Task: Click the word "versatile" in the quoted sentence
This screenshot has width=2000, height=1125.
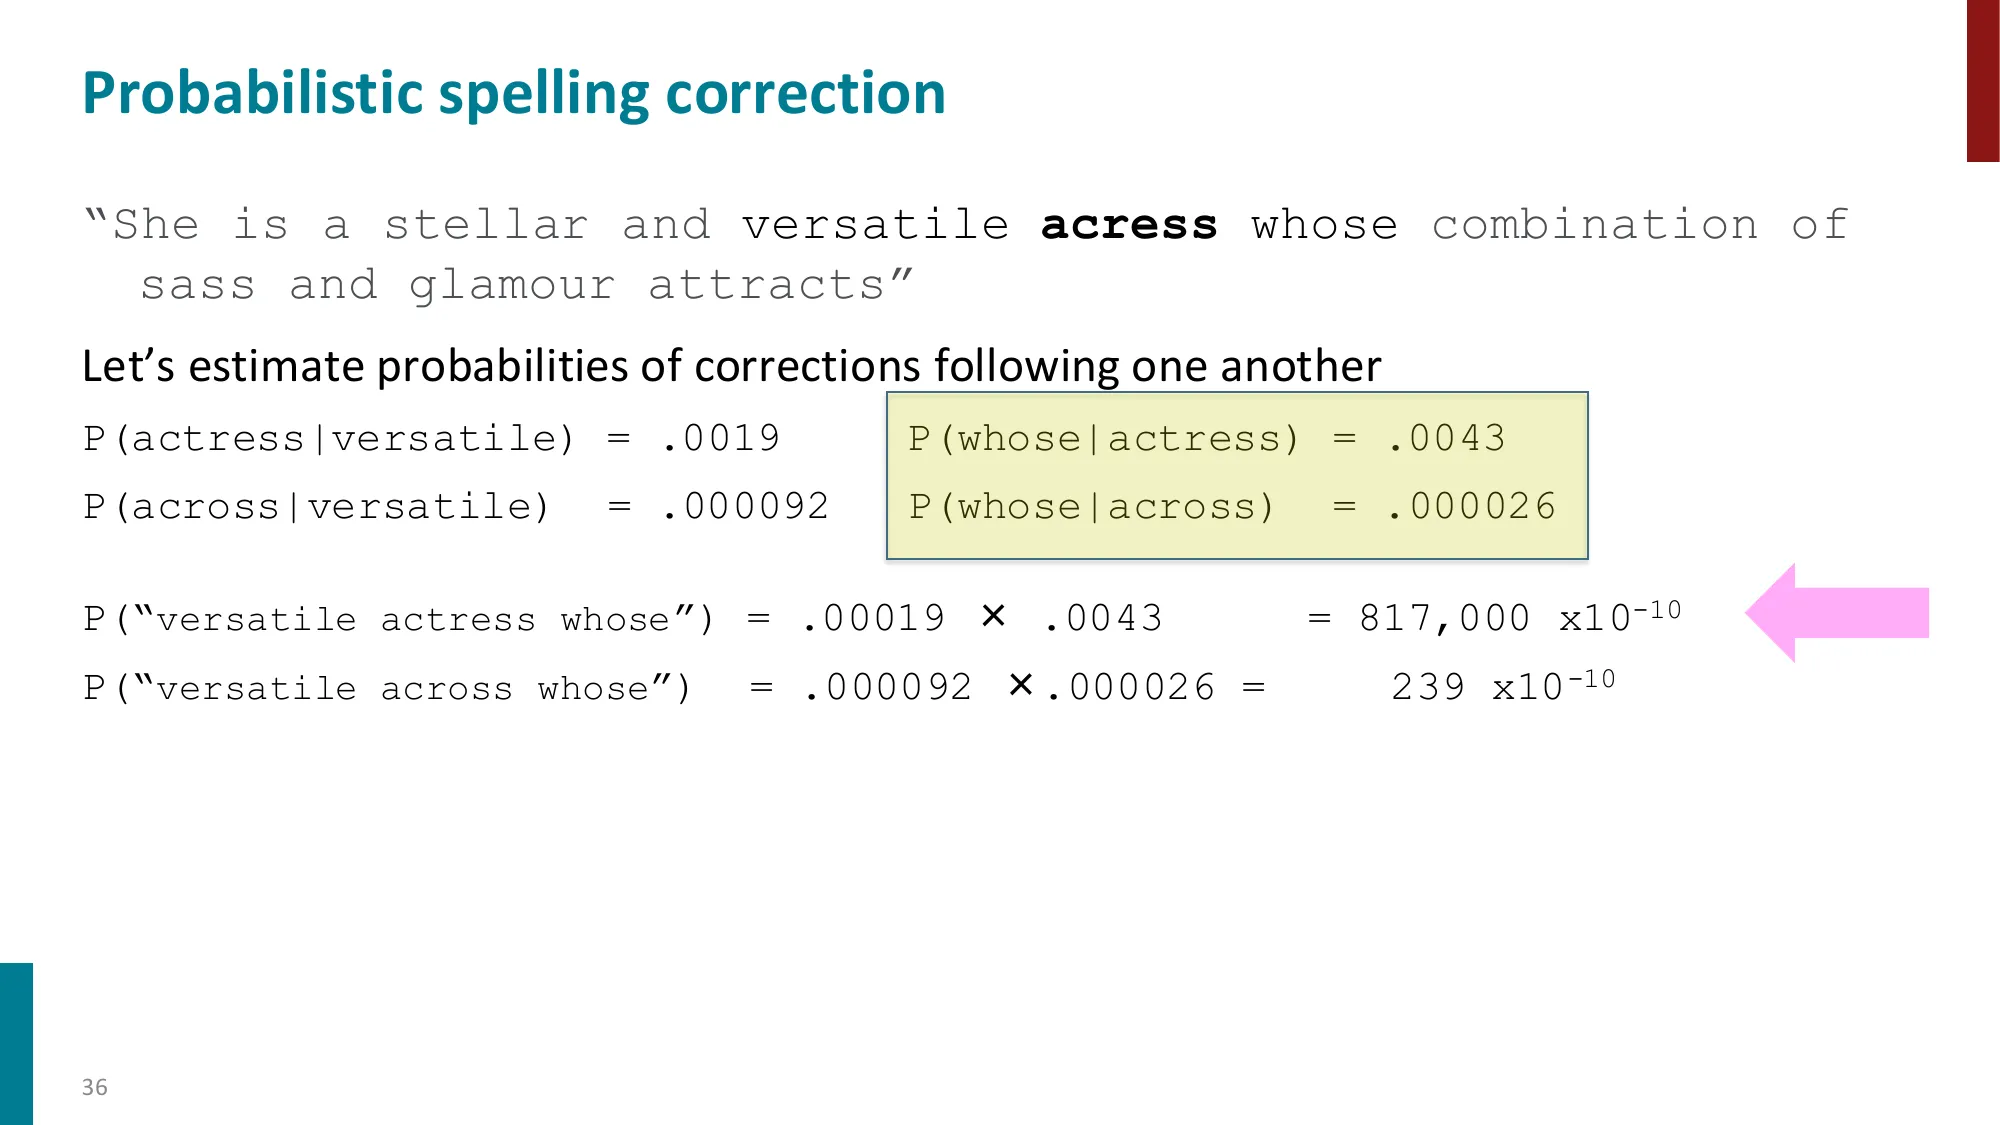Action: click(875, 226)
